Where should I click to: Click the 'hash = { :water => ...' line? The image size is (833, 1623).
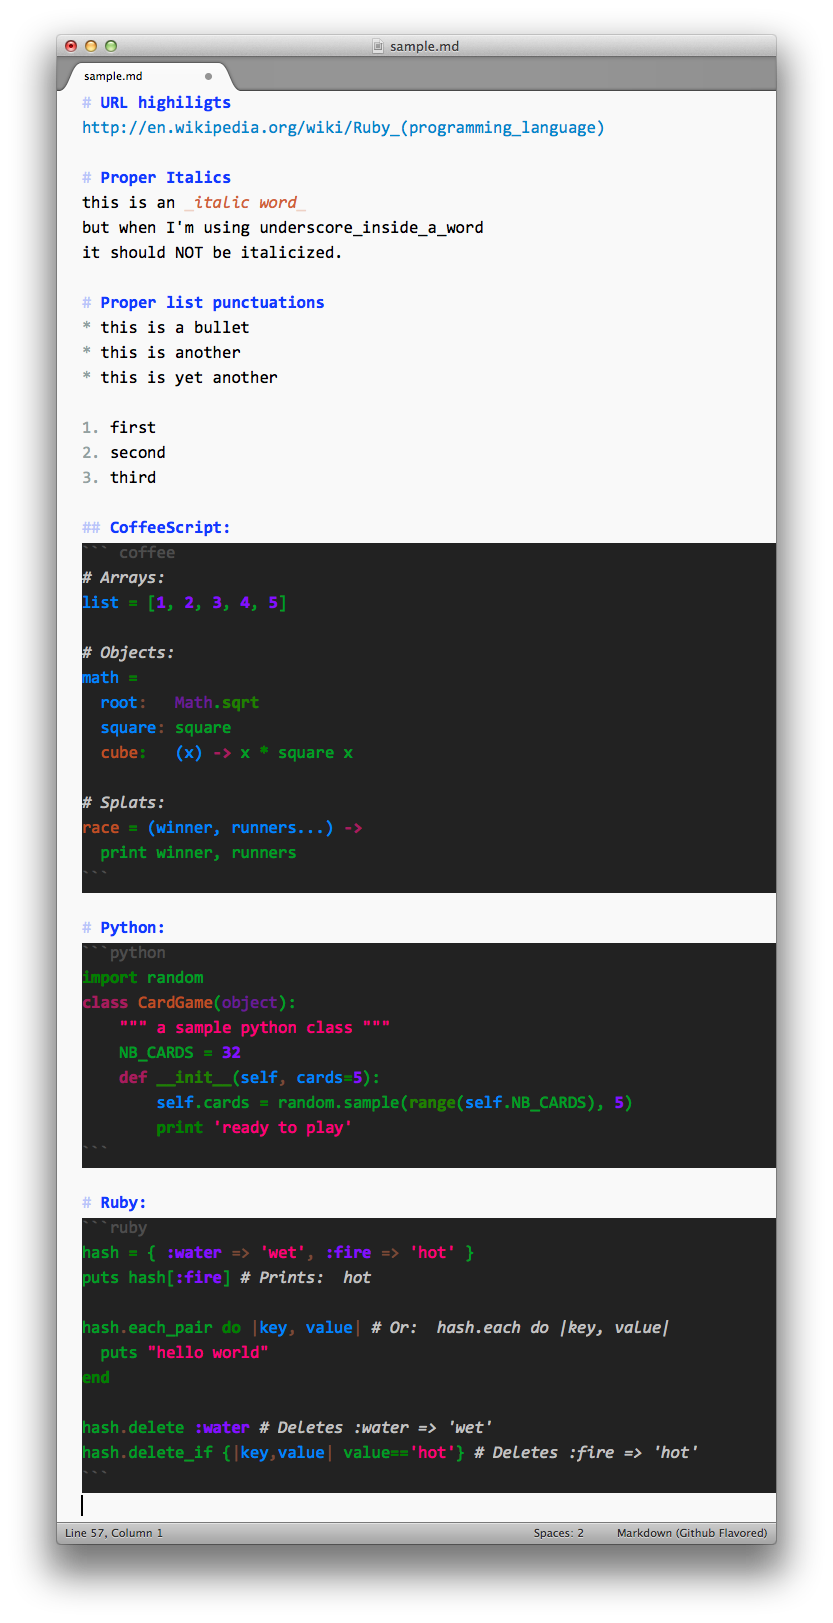point(278,1253)
